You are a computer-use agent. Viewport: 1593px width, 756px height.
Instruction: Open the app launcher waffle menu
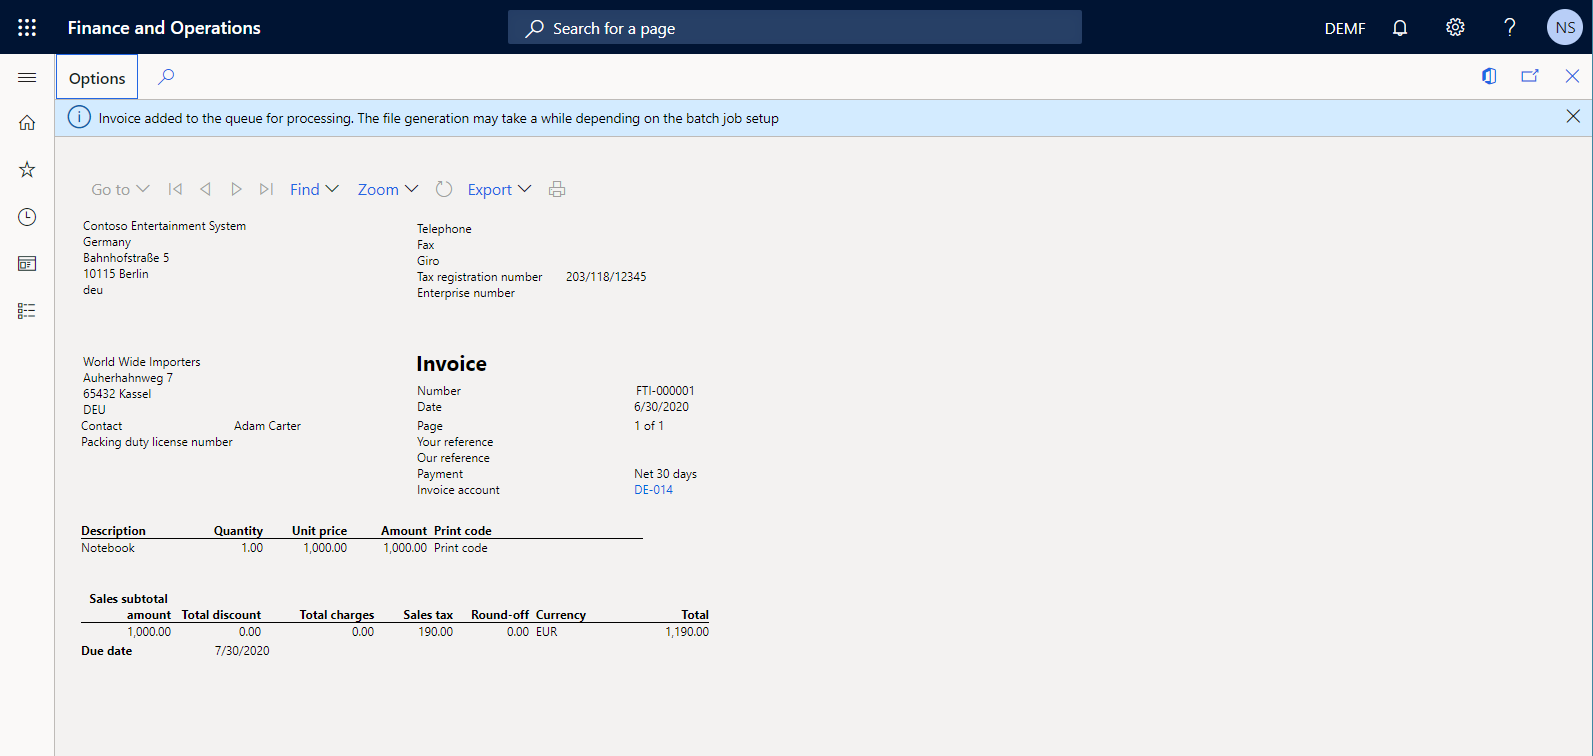(27, 28)
